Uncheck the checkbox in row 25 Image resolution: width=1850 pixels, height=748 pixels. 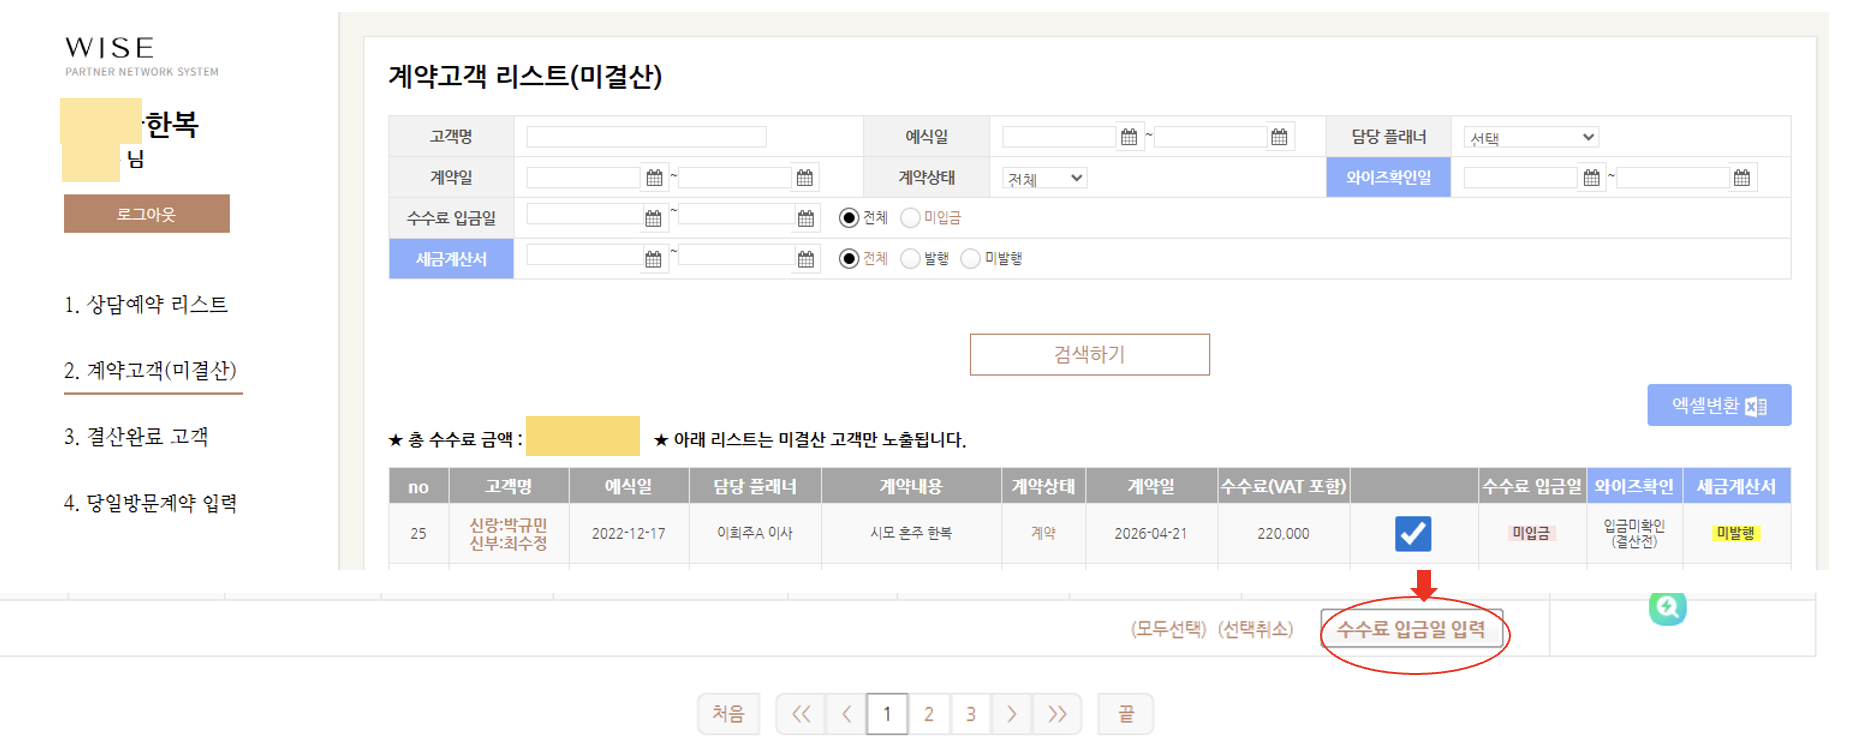1412,533
